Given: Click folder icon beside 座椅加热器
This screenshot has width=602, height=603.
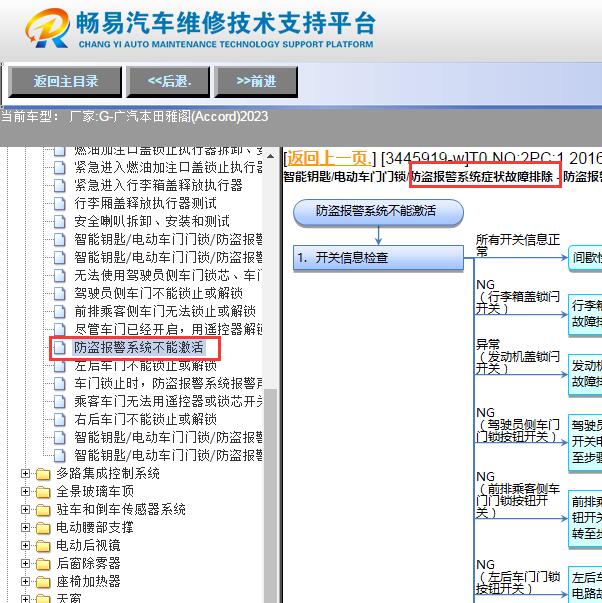Looking at the screenshot, I should pos(43,582).
